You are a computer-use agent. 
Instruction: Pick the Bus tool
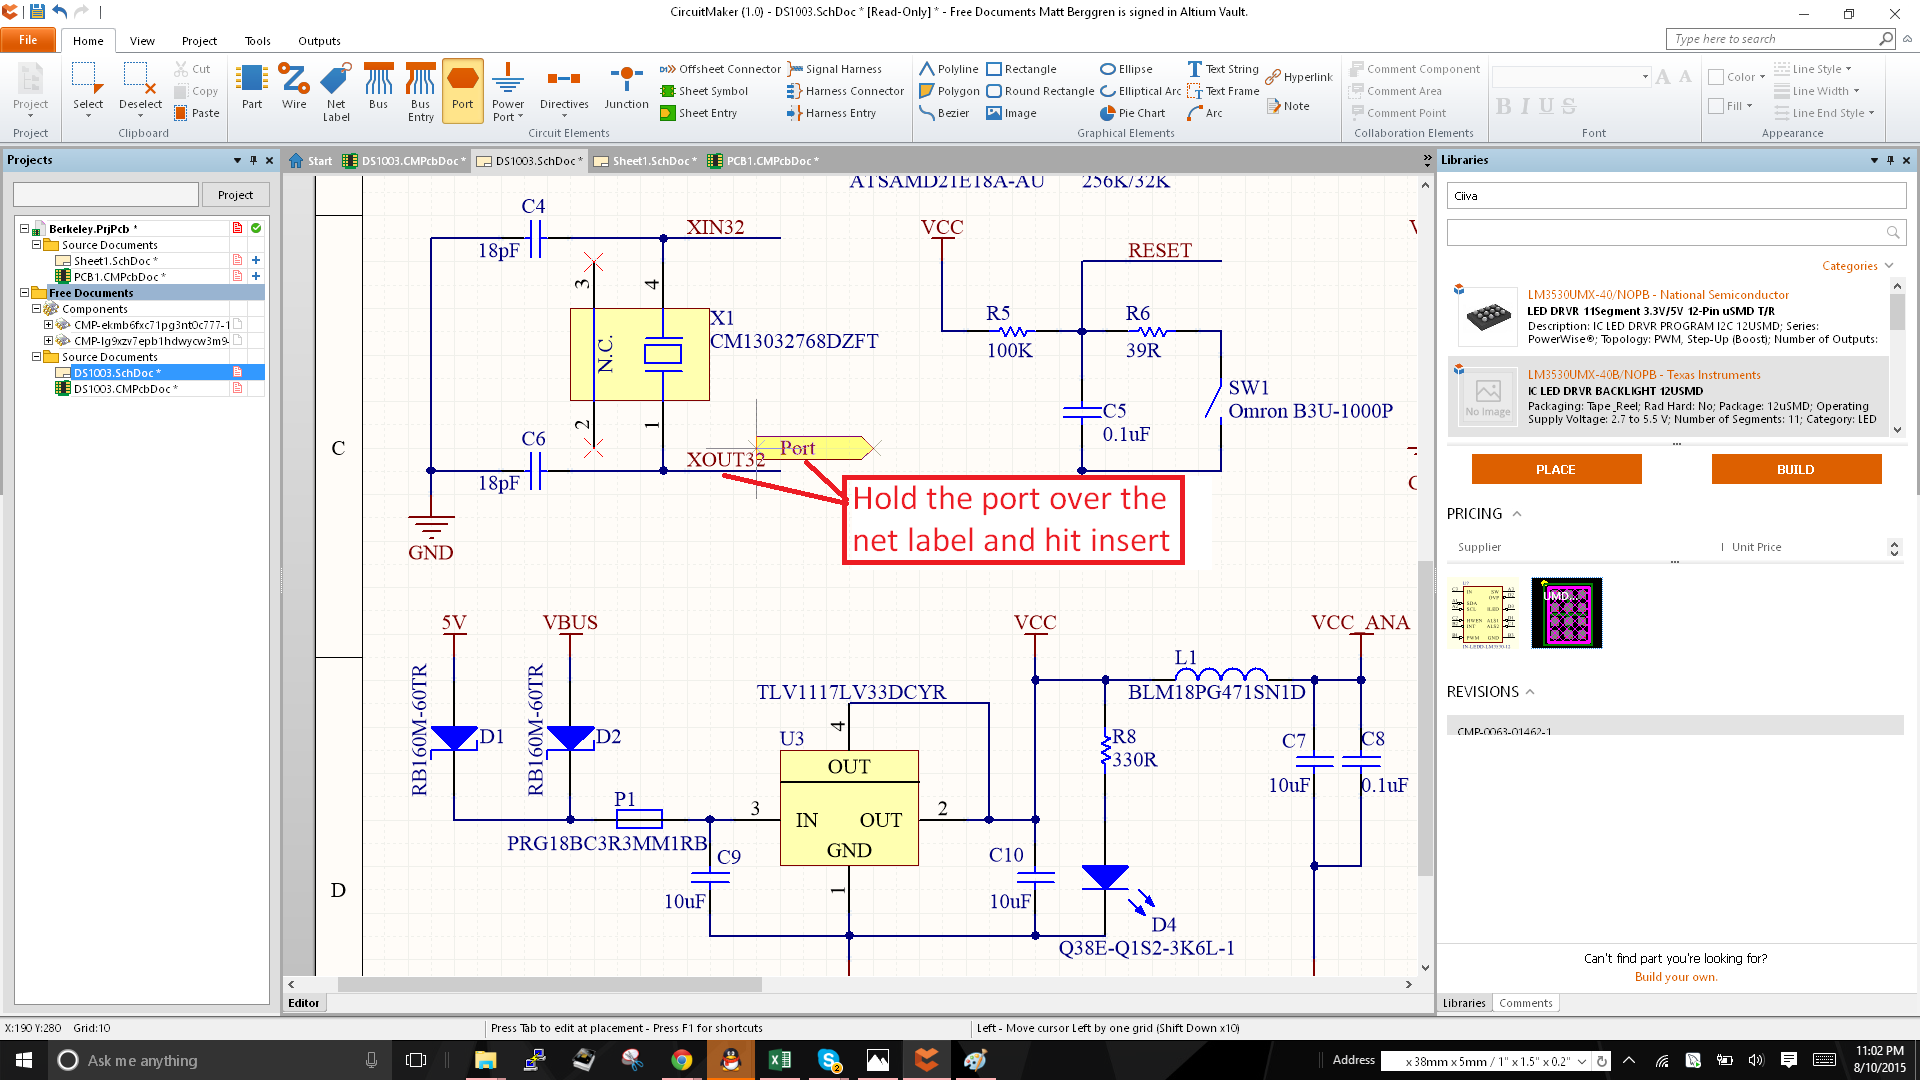pos(378,89)
